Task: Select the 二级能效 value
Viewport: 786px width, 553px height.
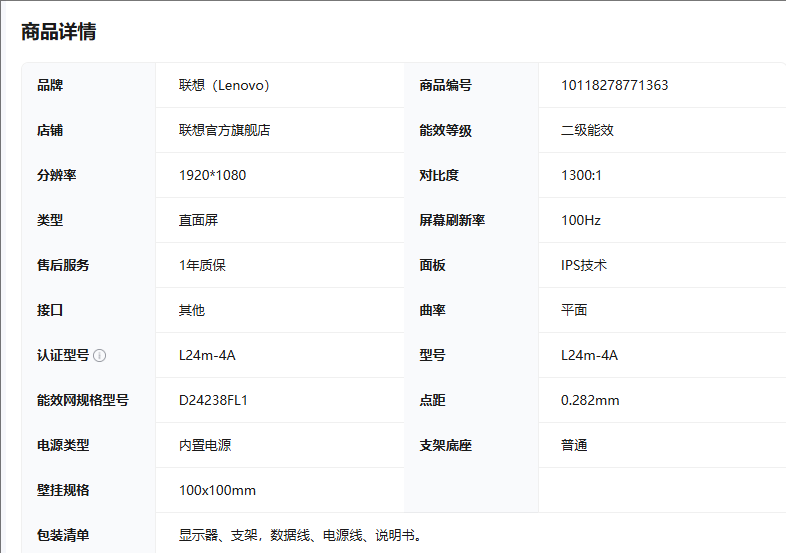Action: point(587,130)
